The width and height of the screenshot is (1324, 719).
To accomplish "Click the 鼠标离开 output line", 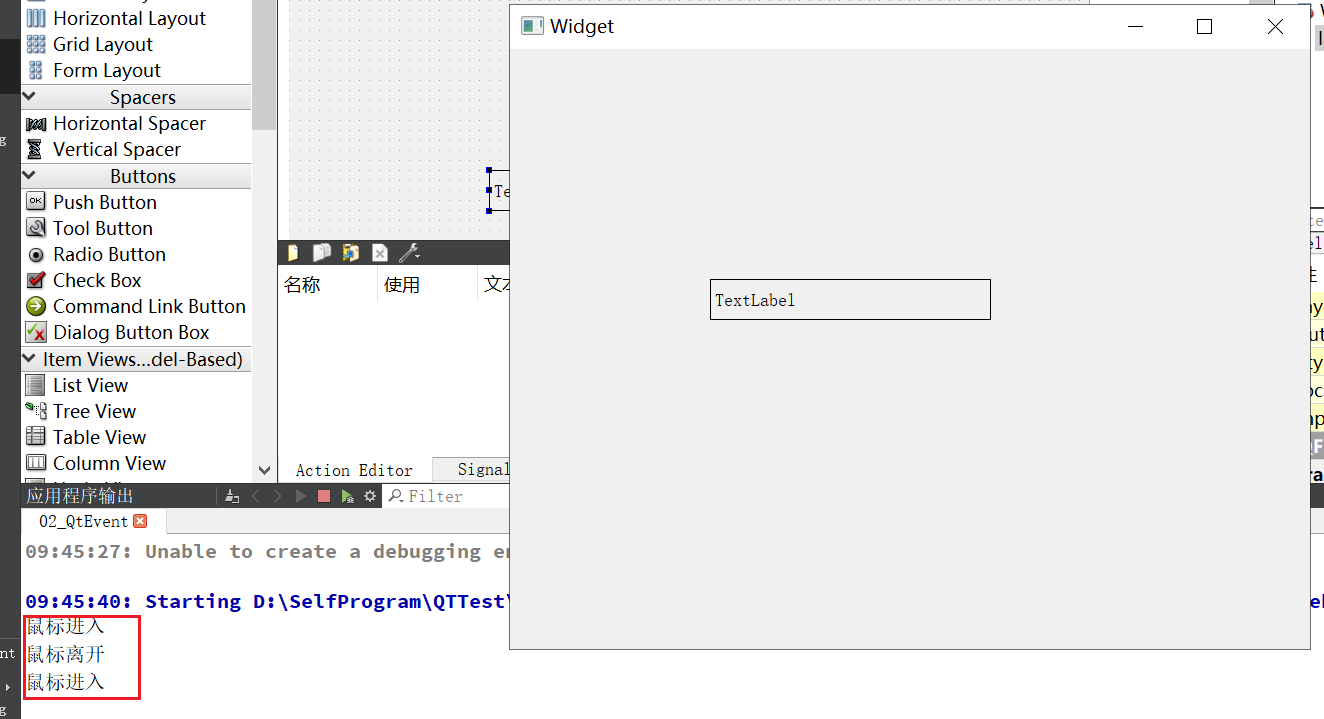I will click(65, 655).
